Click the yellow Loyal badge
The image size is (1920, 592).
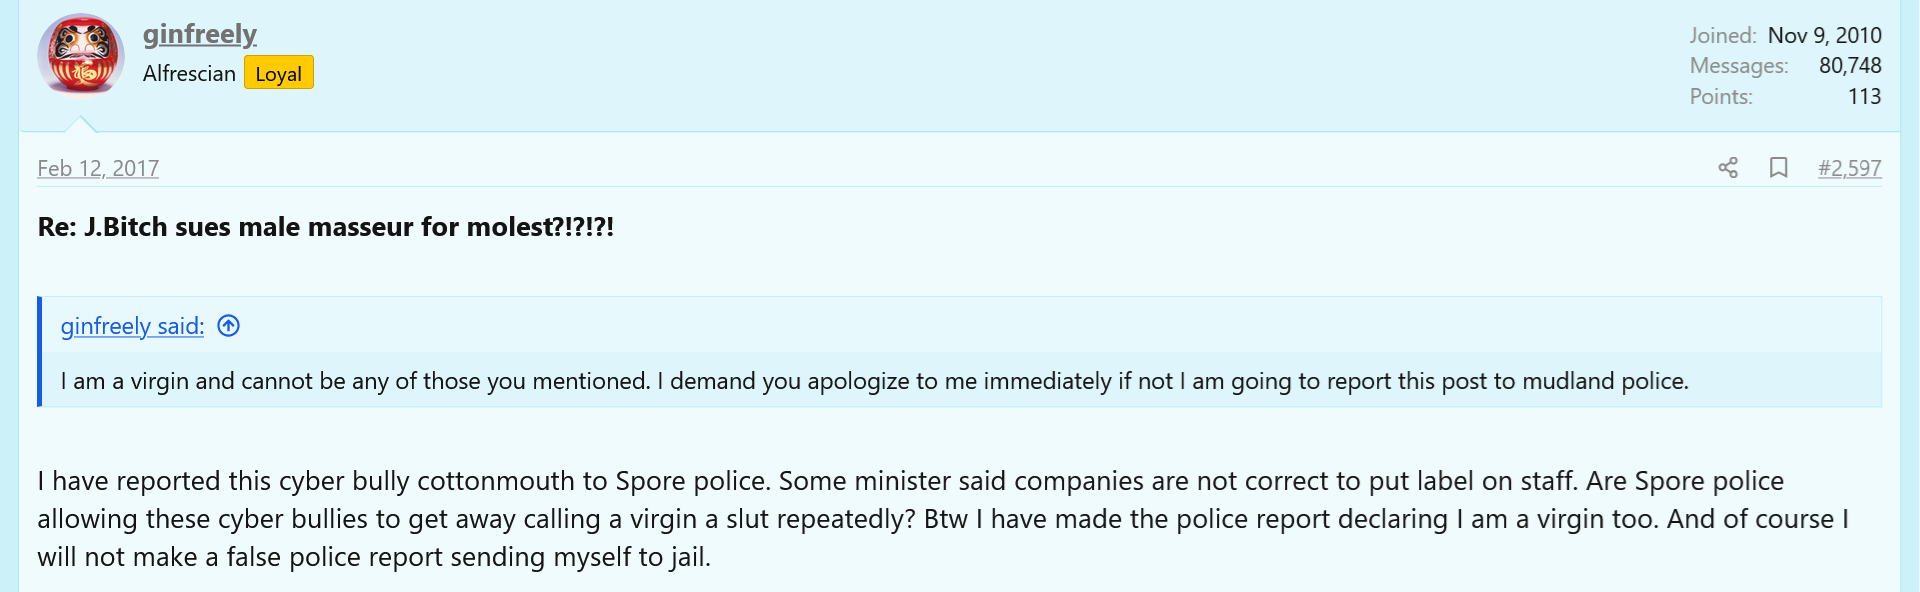(x=278, y=73)
